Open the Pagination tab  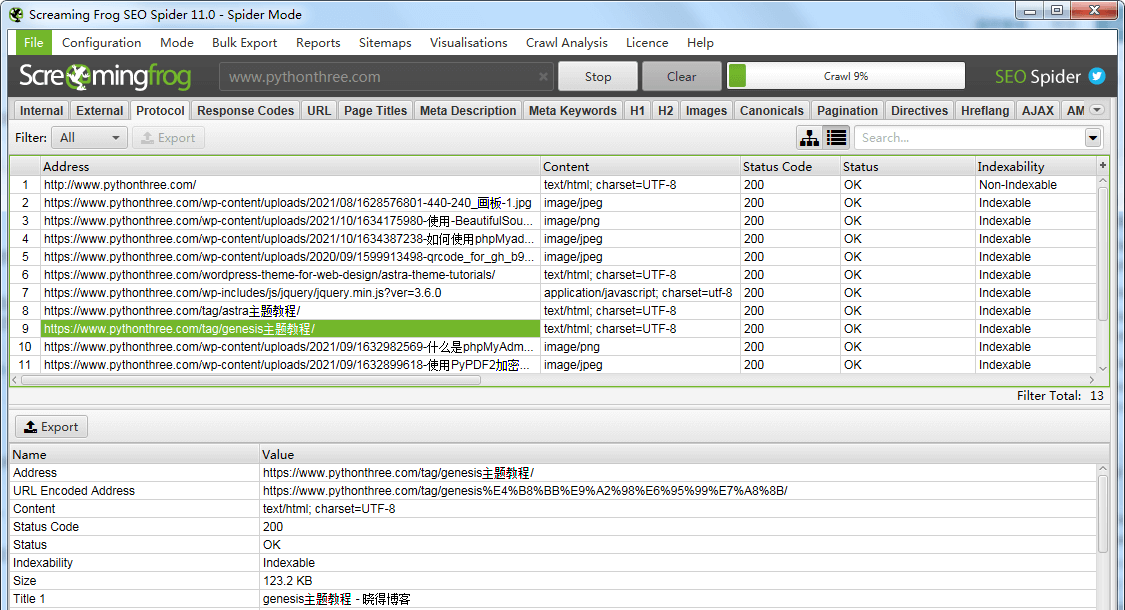(847, 111)
